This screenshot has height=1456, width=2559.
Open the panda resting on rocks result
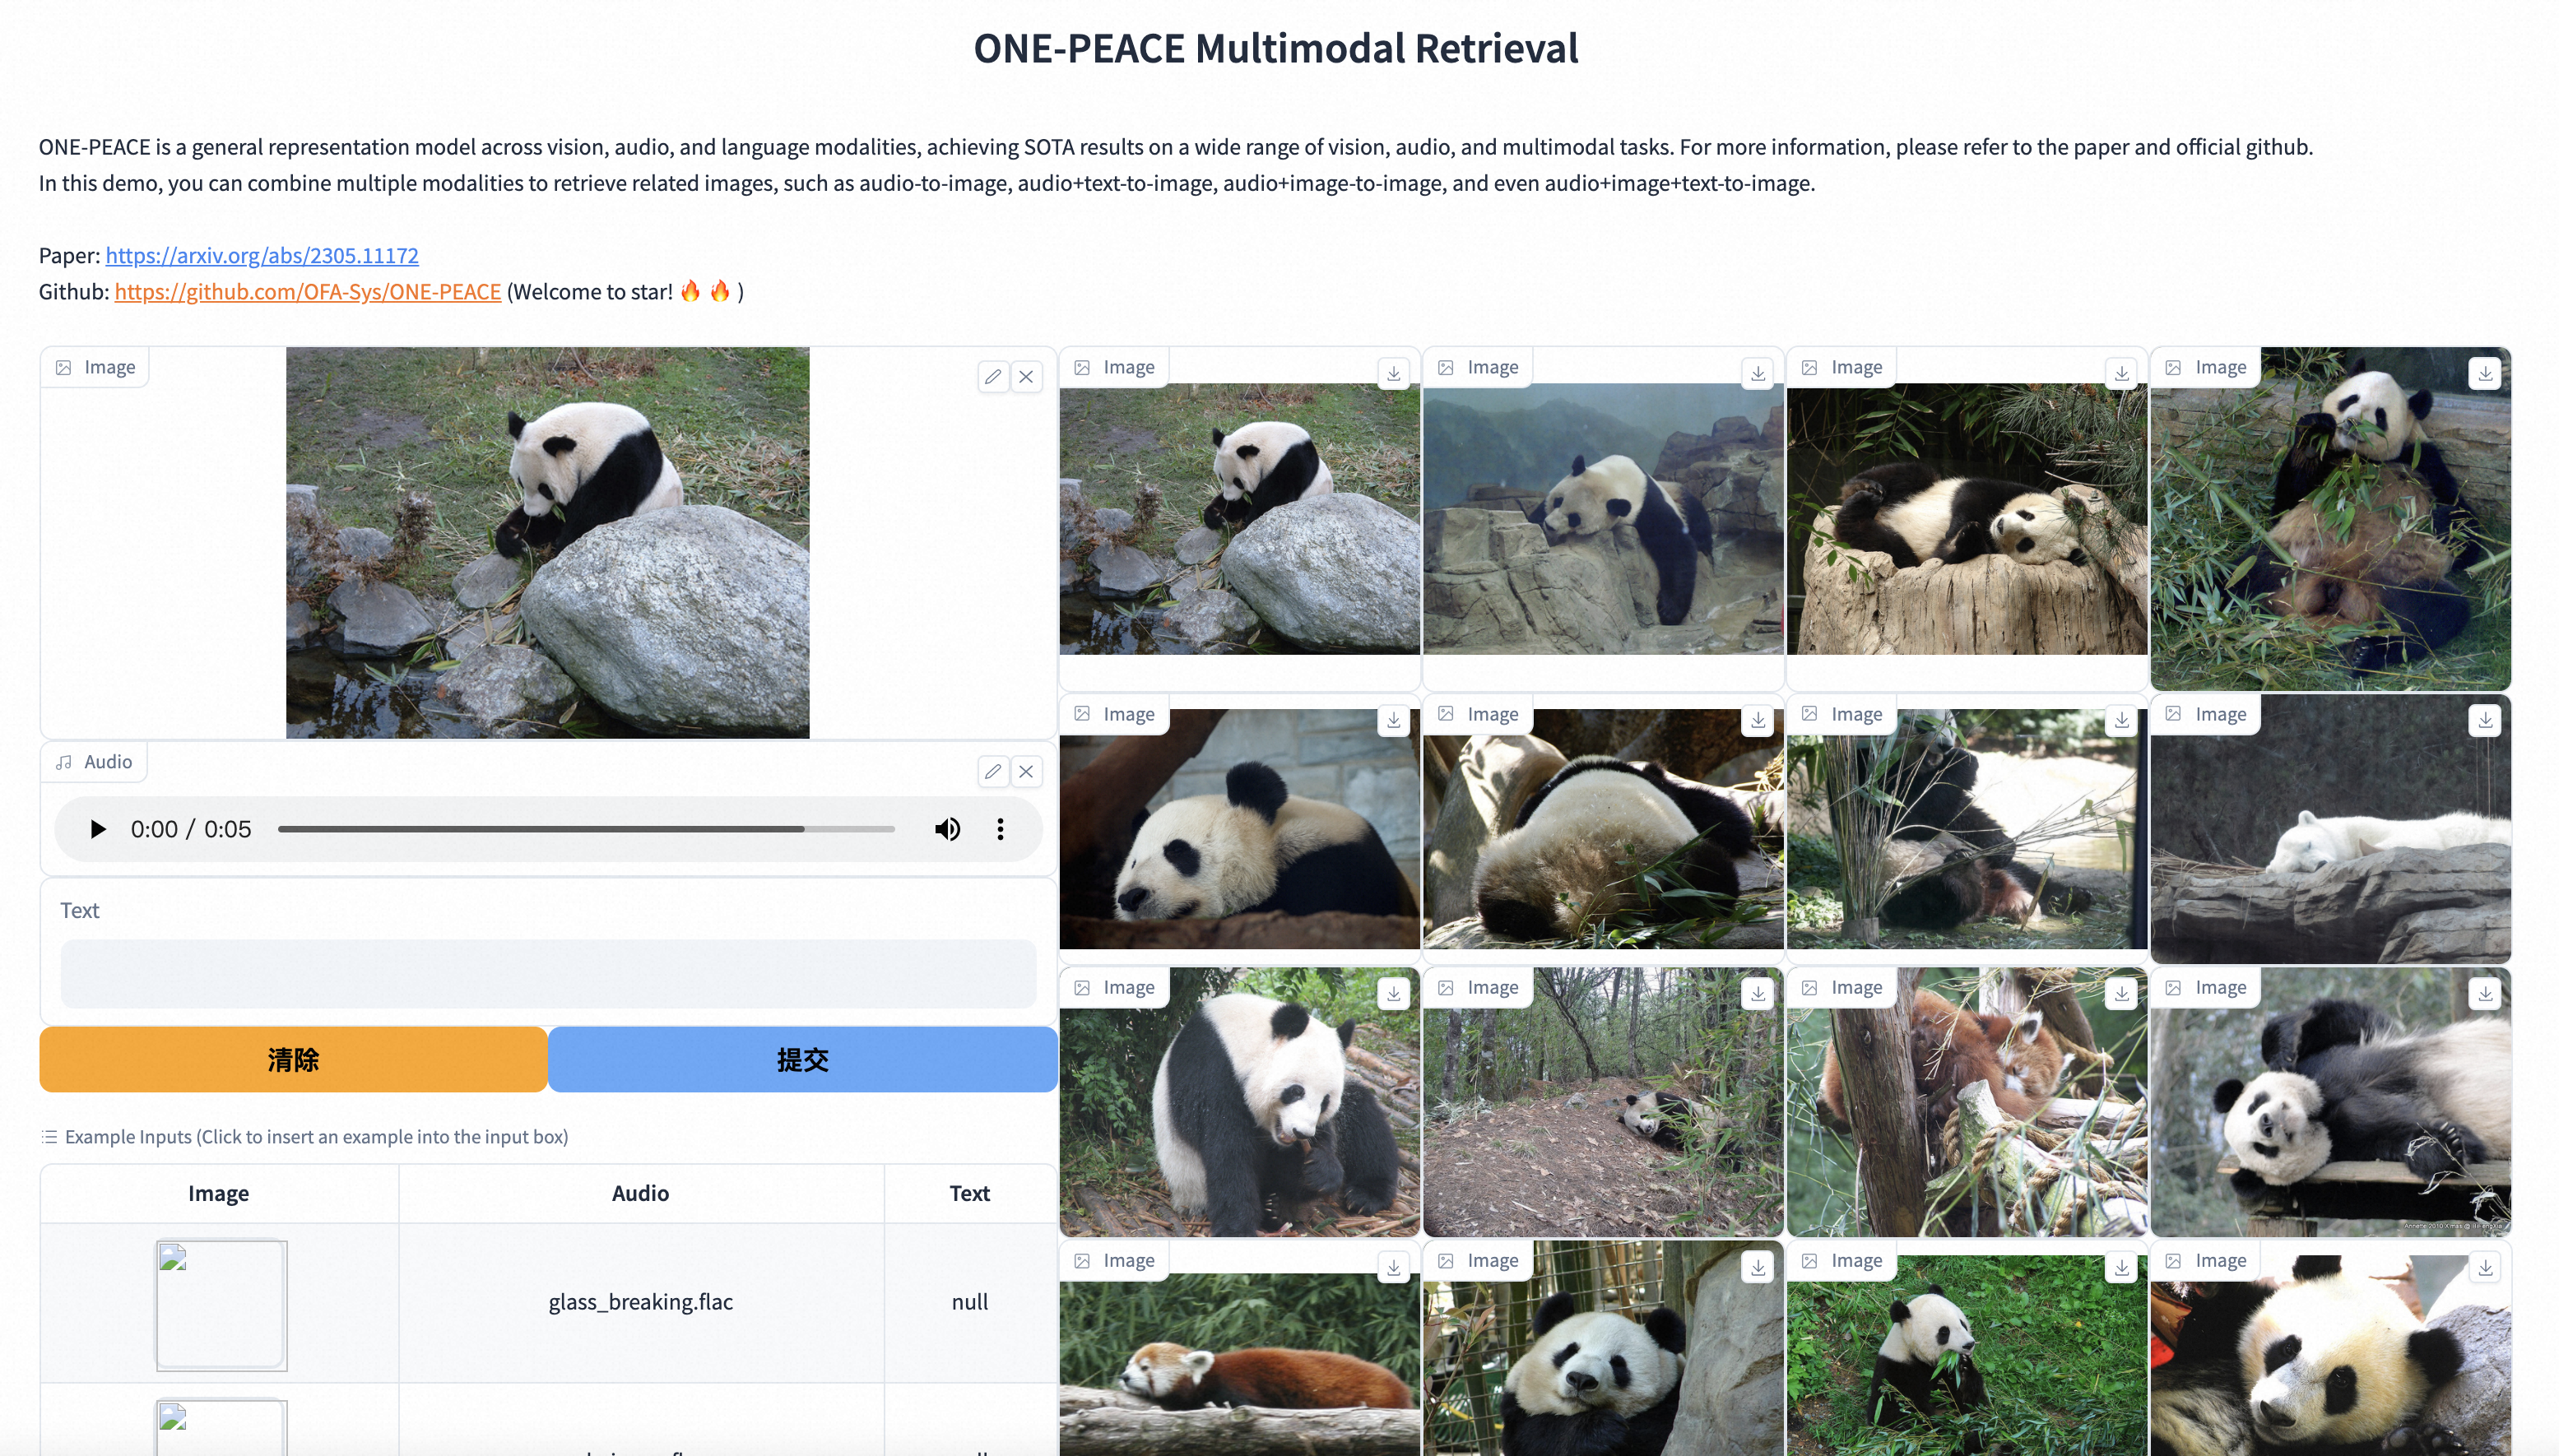(x=1602, y=520)
